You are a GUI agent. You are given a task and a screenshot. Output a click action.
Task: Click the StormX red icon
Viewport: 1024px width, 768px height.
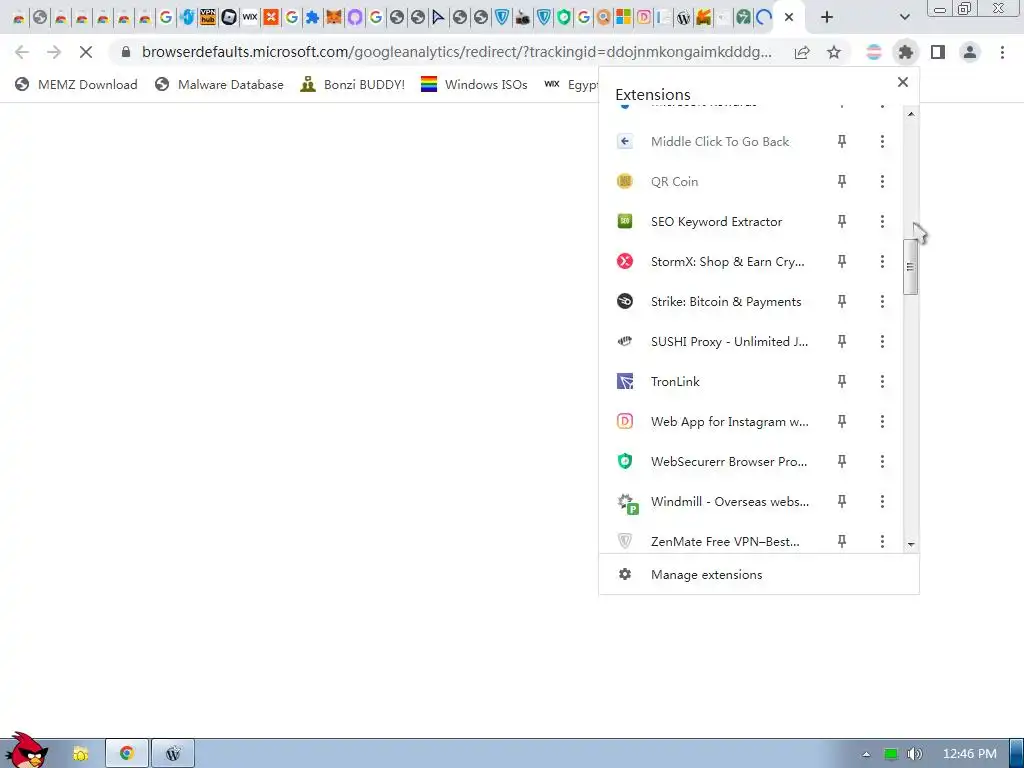(x=625, y=261)
